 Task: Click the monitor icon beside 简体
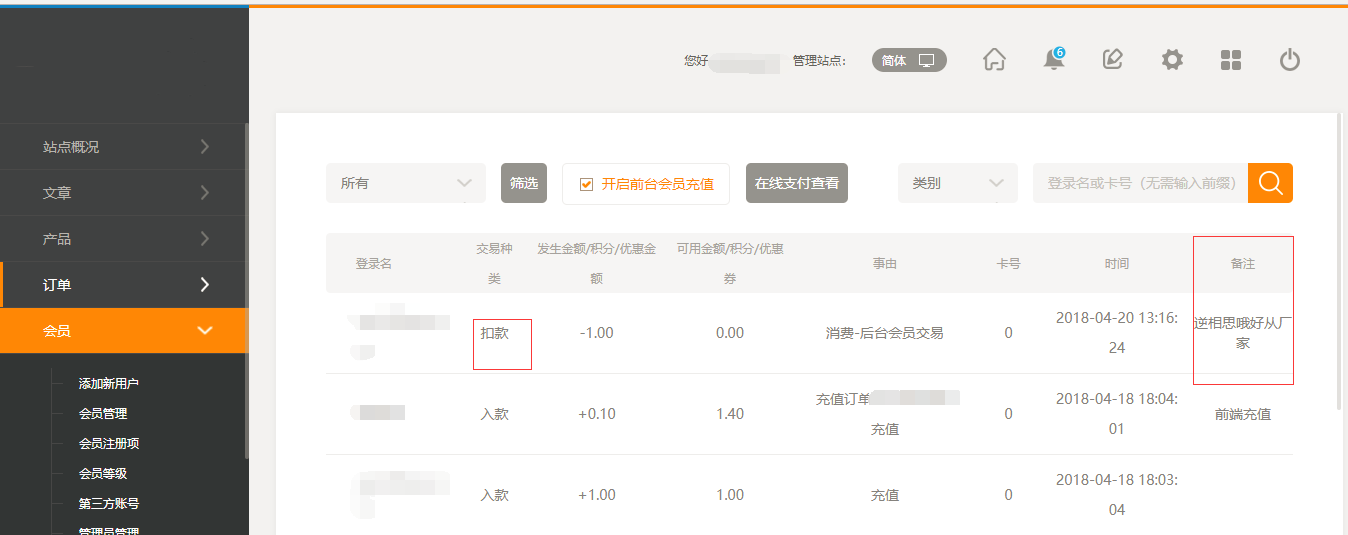pyautogui.click(x=926, y=60)
